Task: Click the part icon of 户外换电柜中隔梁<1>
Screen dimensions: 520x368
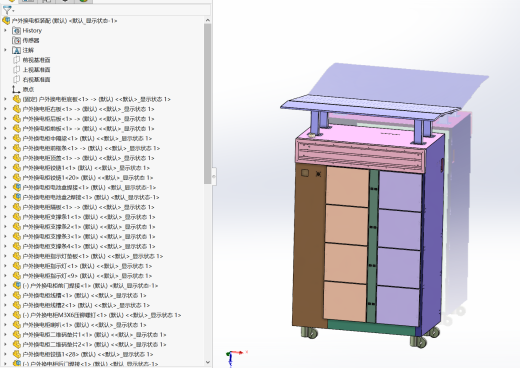Action: click(x=17, y=138)
